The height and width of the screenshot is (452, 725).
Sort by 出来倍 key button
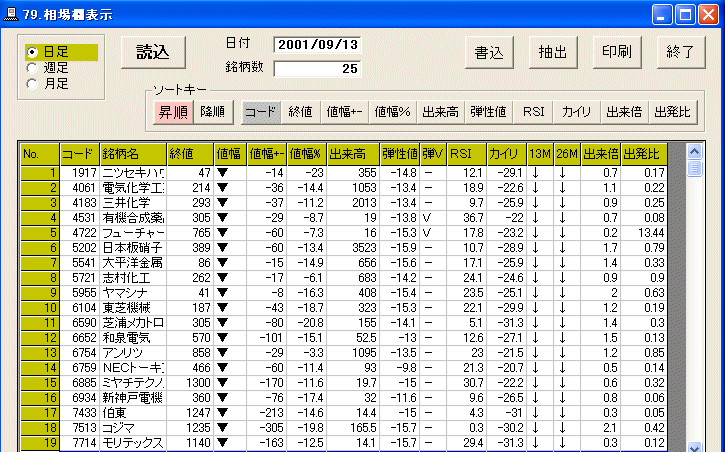click(x=624, y=112)
